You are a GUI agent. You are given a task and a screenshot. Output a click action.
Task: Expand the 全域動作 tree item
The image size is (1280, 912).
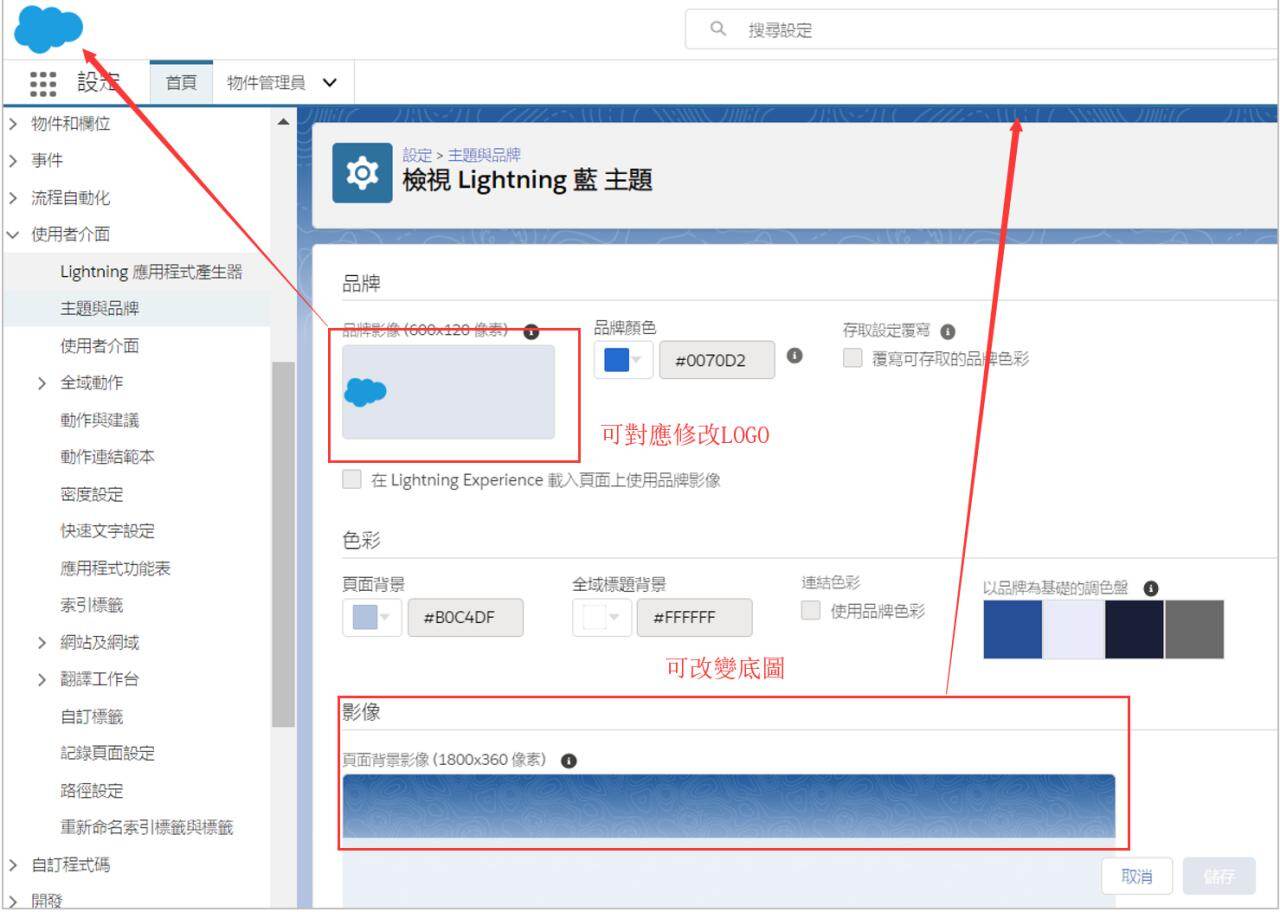click(42, 383)
